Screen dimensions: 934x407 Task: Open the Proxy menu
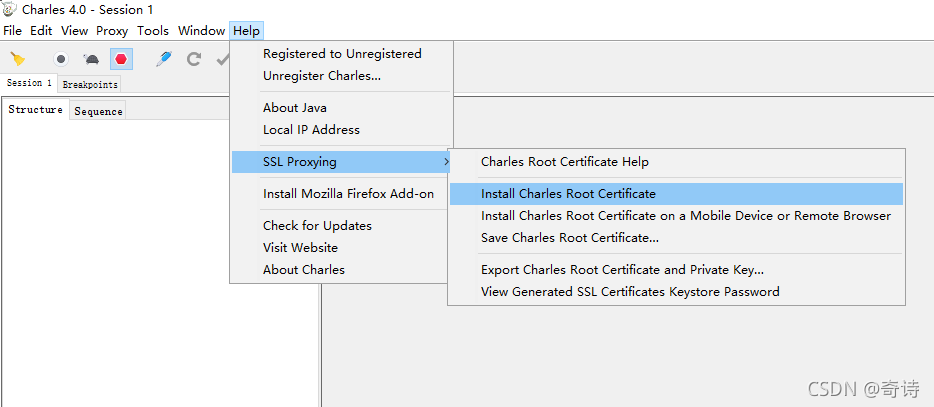click(112, 31)
